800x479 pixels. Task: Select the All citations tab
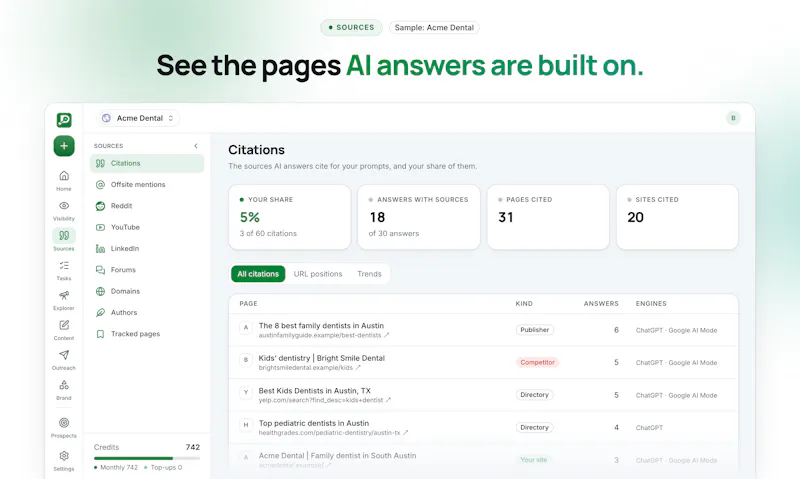tap(258, 274)
